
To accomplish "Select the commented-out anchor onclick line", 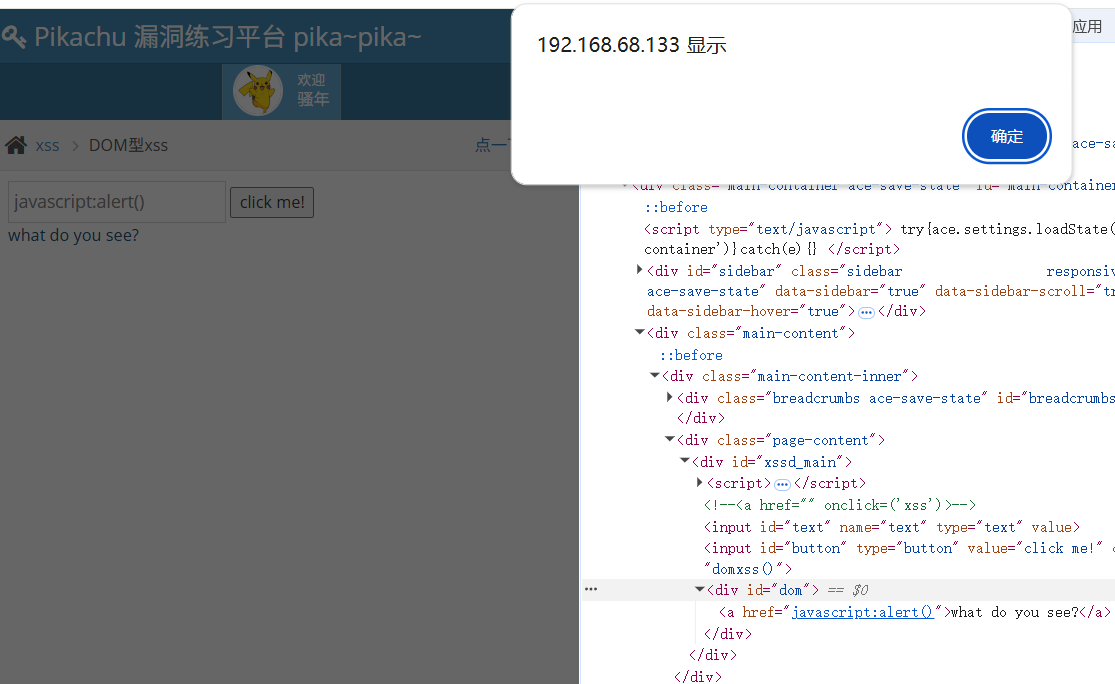I will click(839, 505).
